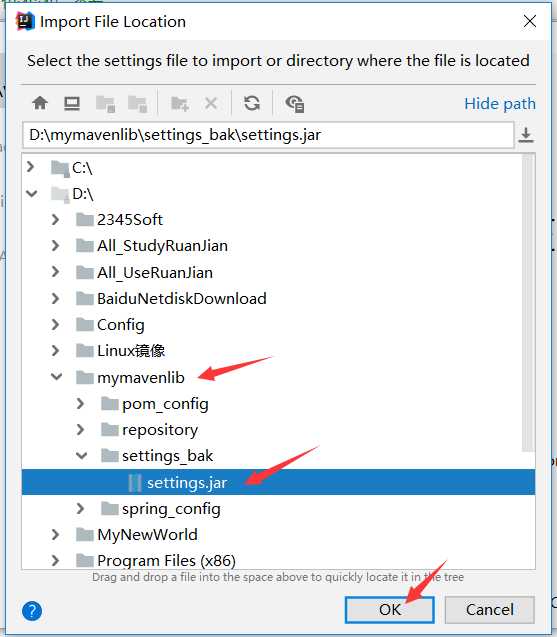Click the Hide path link
Viewport: 557px width, 637px height.
pos(500,104)
